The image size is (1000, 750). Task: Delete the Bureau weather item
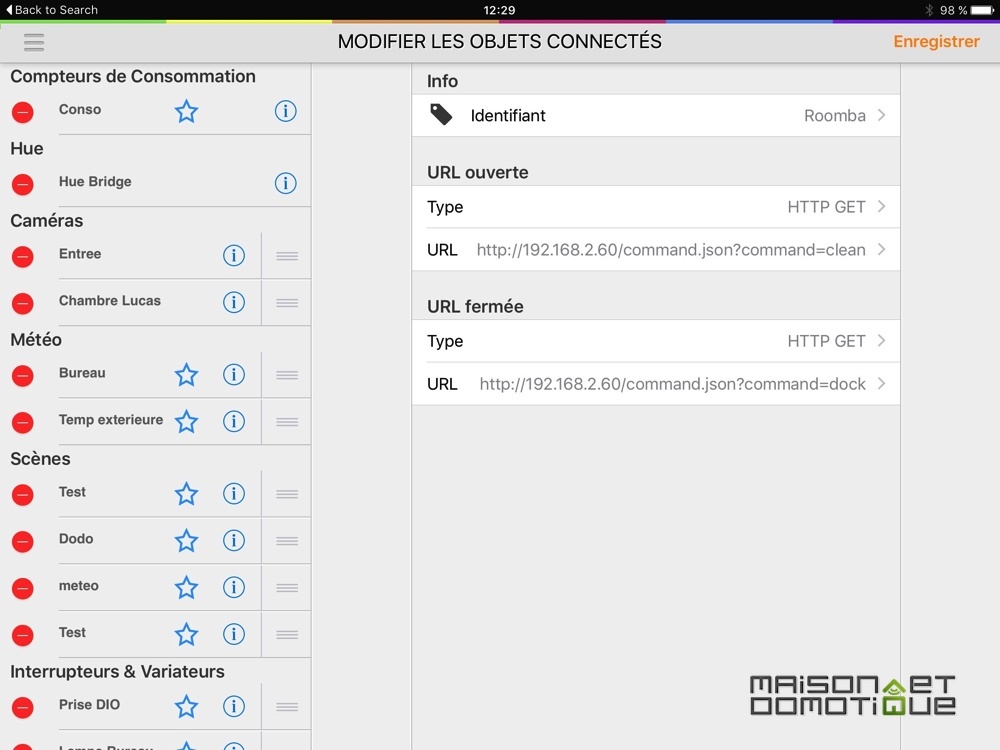click(x=23, y=376)
